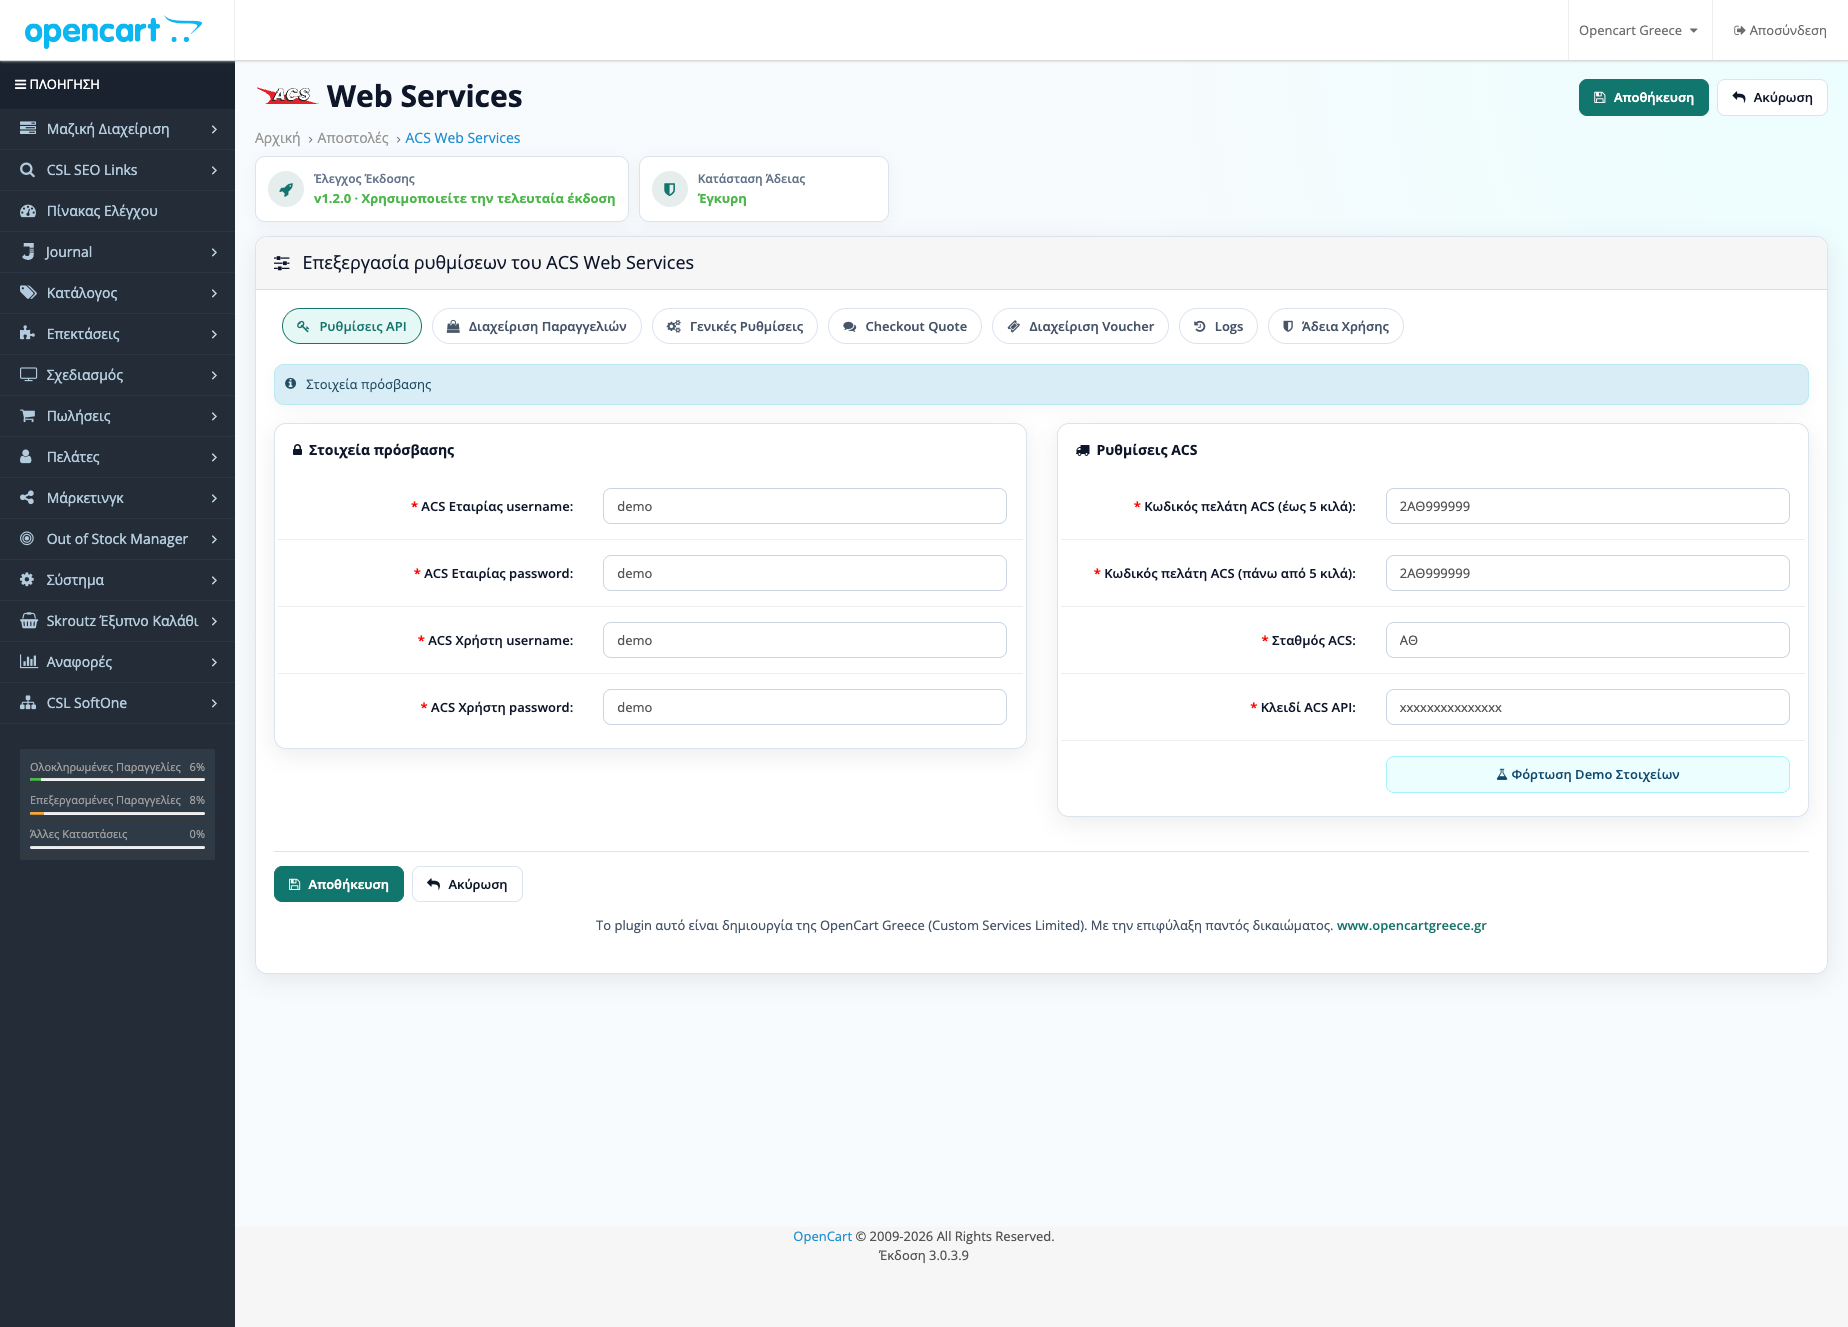Click the Πίνακας Ελέγχου dashboard icon
The image size is (1848, 1327).
pyautogui.click(x=28, y=211)
